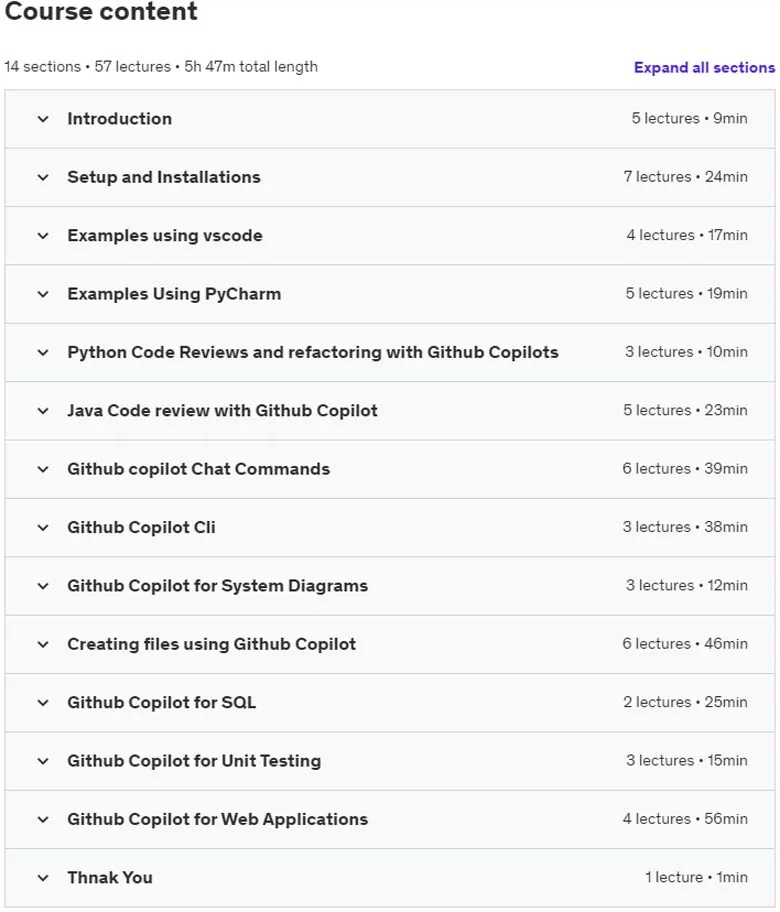Image resolution: width=780 pixels, height=912 pixels.
Task: Expand Github Copilot Cli chevron
Action: click(x=43, y=528)
